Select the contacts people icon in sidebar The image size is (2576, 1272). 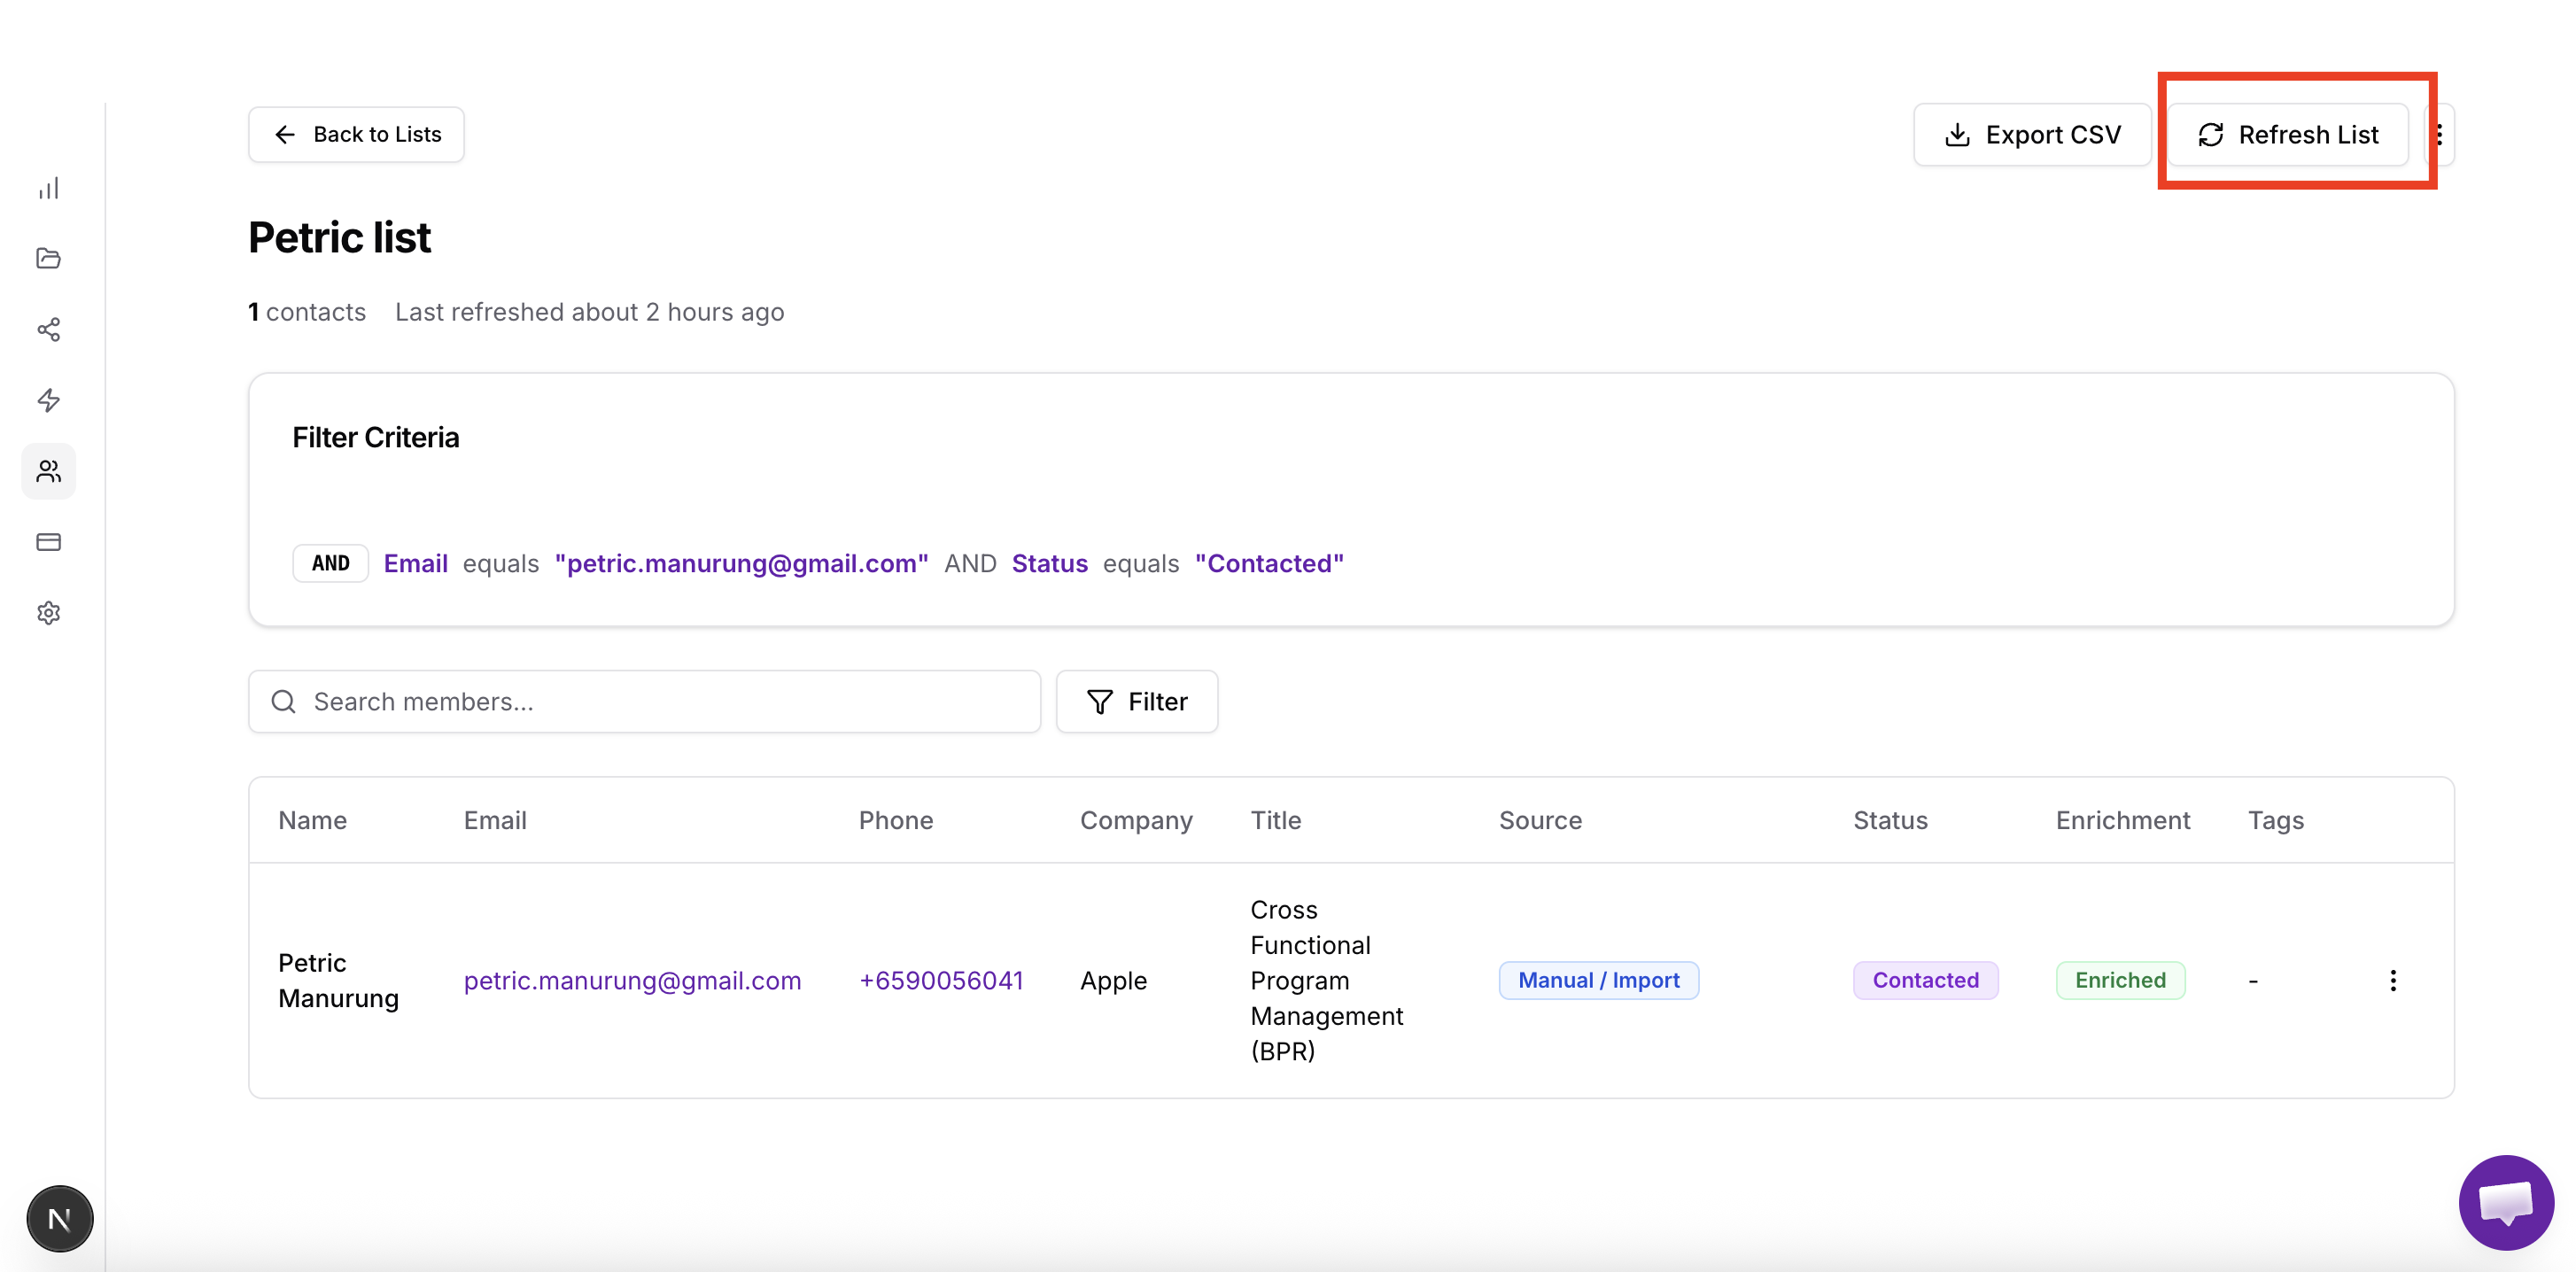[48, 471]
